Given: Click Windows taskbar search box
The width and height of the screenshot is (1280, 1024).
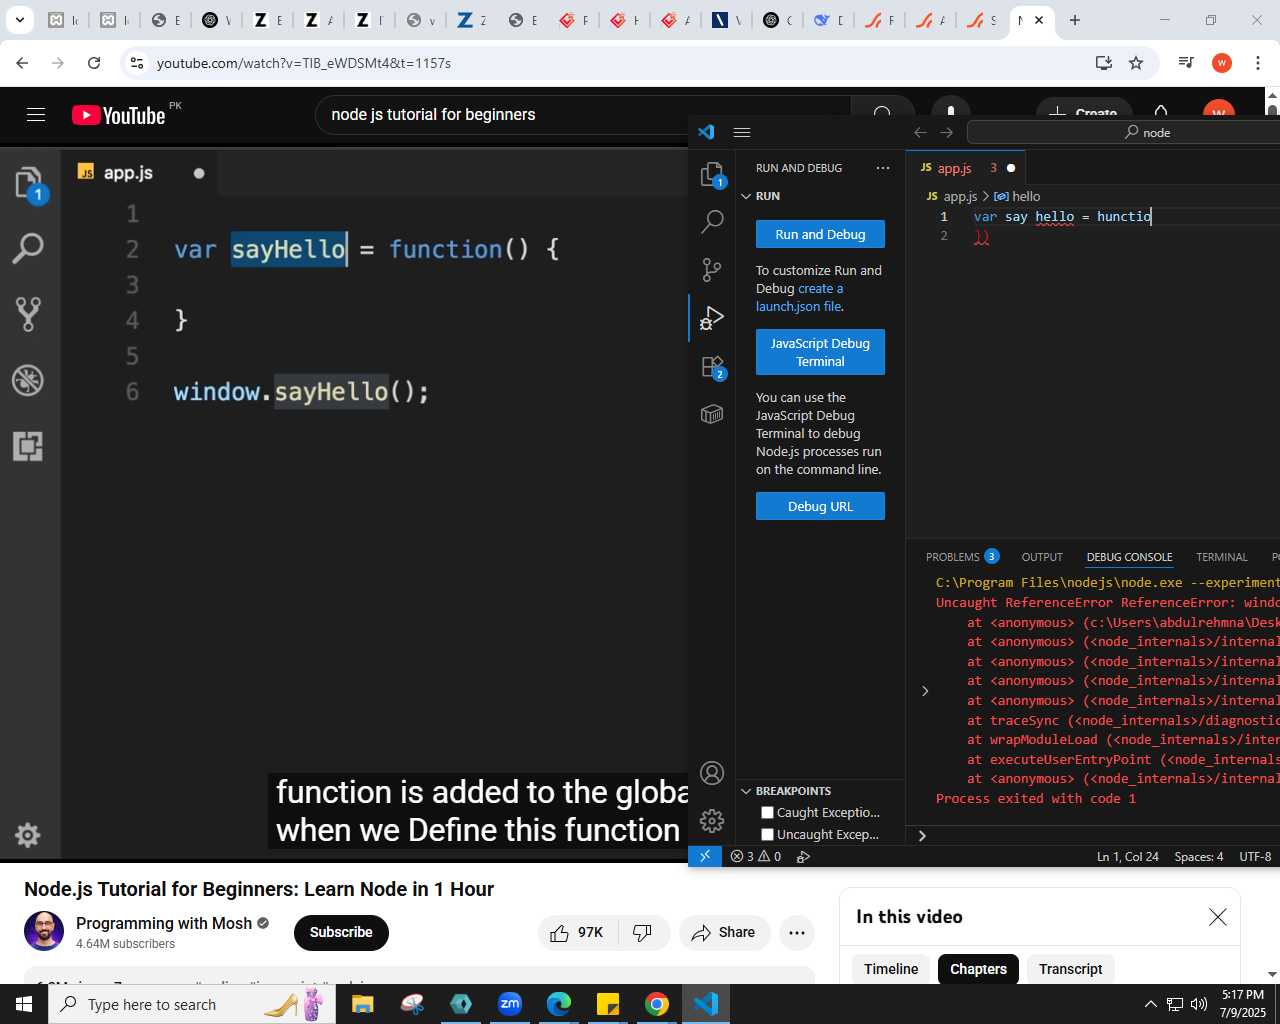Looking at the screenshot, I should 192,1004.
